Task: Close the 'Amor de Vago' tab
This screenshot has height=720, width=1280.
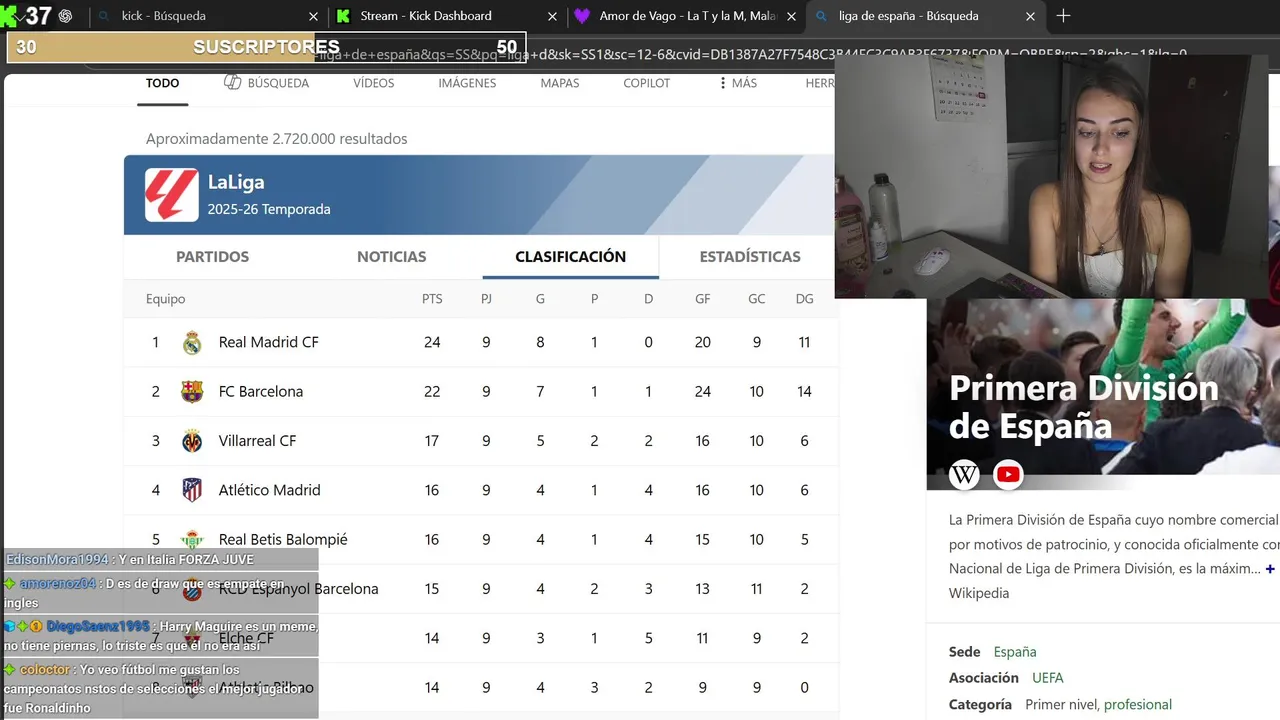Action: [x=791, y=16]
